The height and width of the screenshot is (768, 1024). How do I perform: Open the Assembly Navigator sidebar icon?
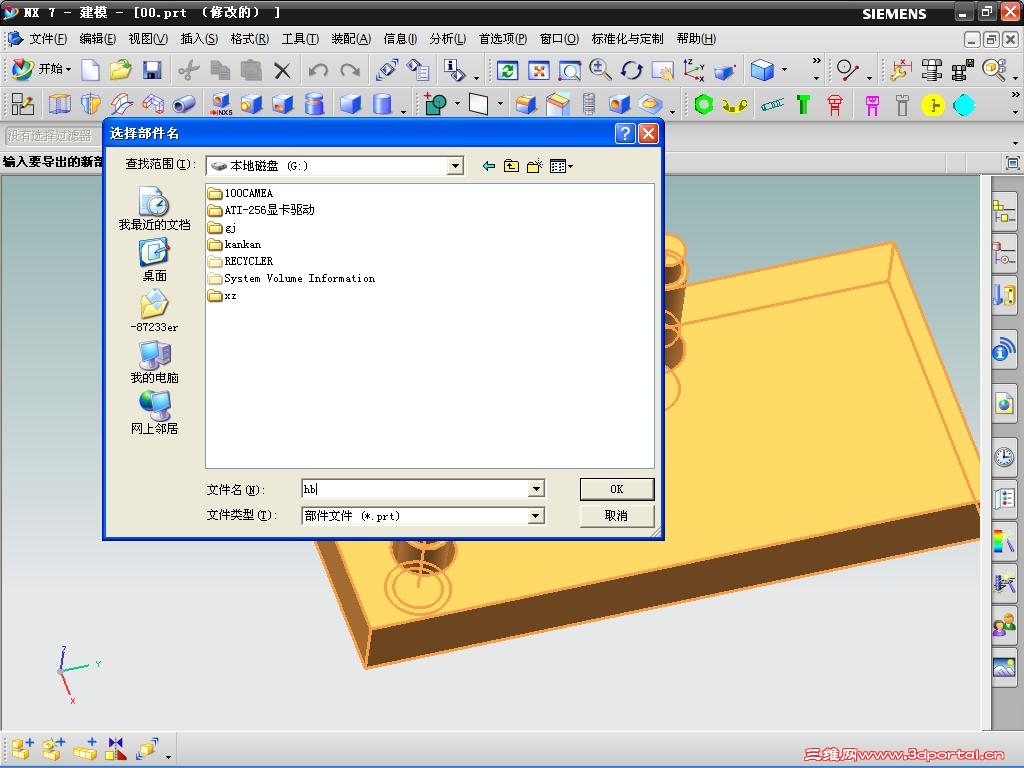[x=1004, y=213]
